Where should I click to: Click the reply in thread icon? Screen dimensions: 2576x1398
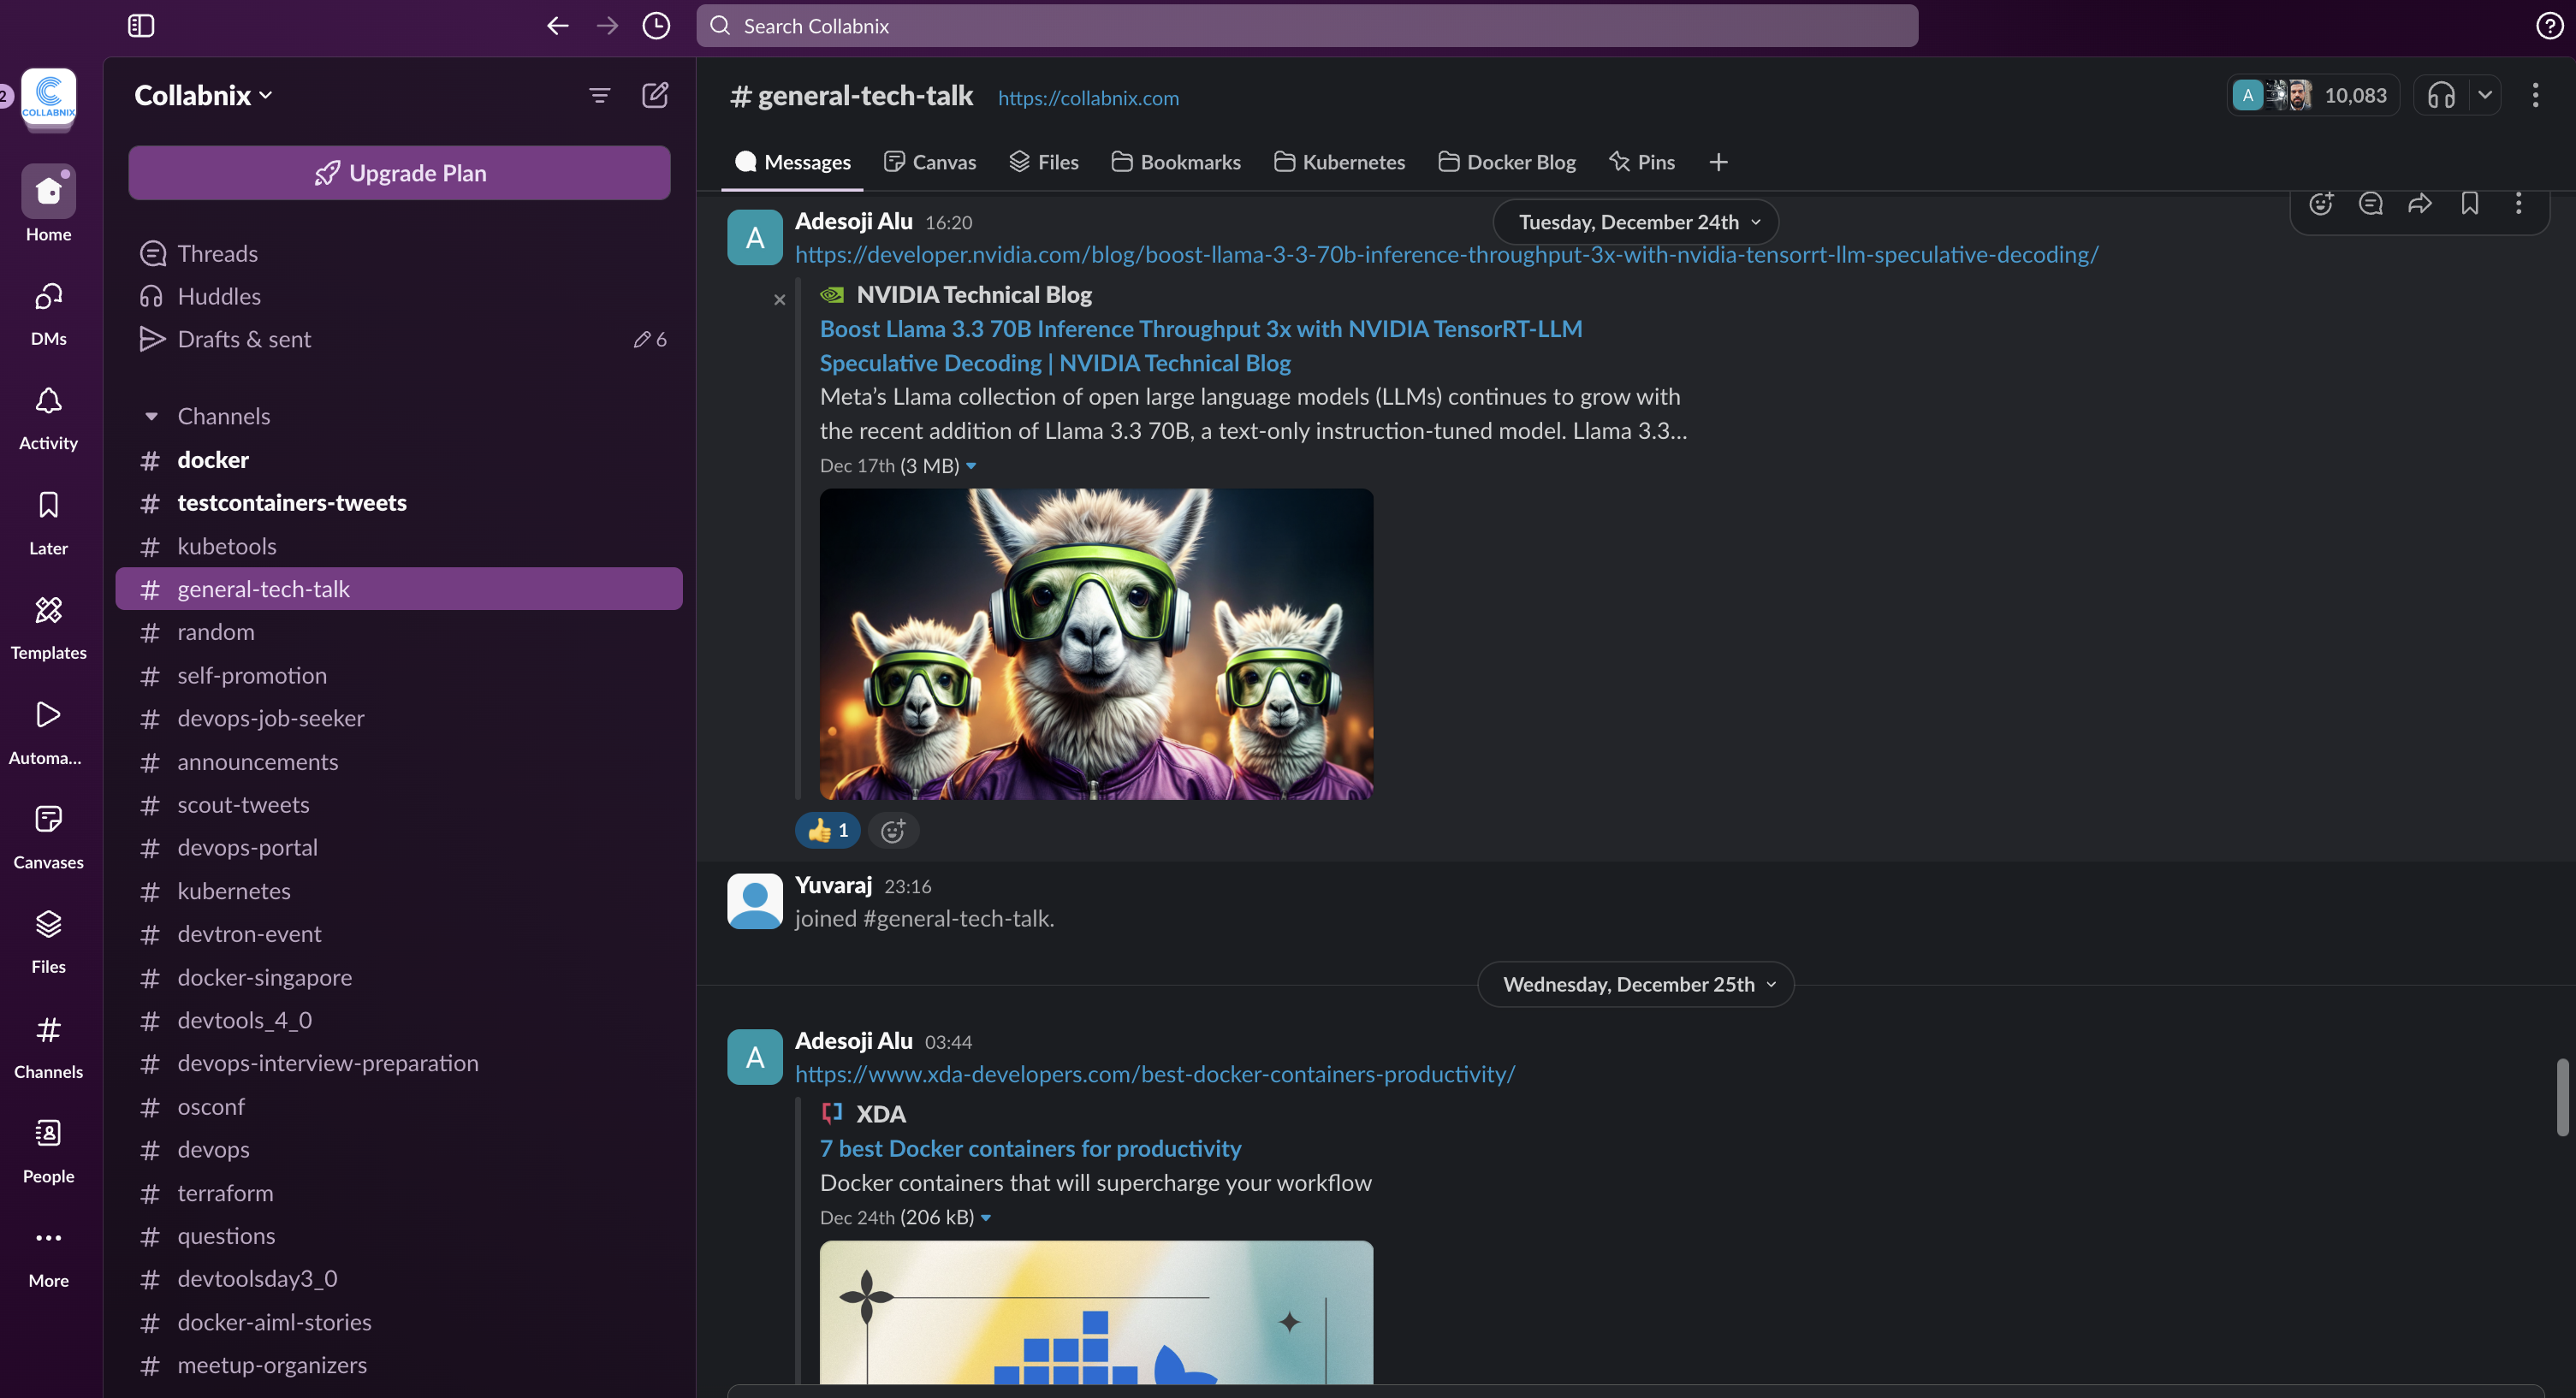[2370, 204]
